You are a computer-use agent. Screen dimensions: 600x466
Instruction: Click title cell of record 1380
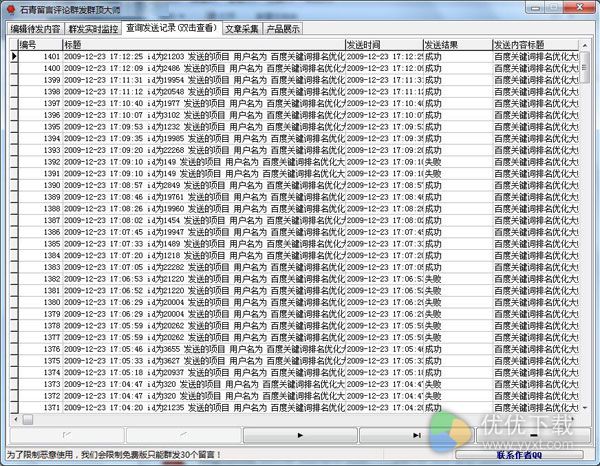tap(204, 303)
